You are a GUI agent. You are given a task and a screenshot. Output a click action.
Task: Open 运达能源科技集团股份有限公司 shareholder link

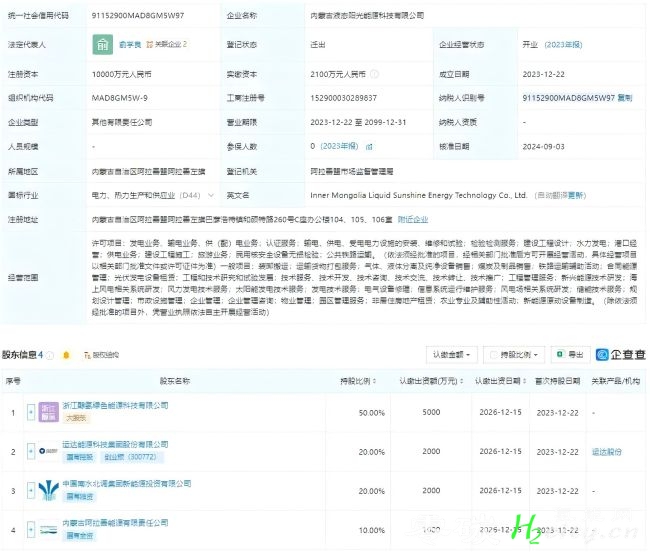[116, 444]
